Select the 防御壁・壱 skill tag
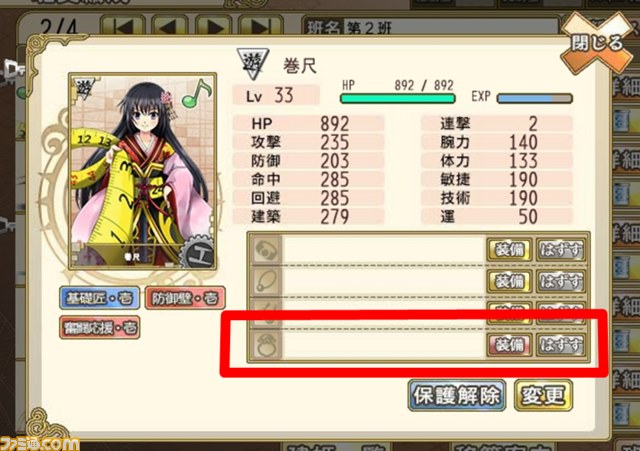The width and height of the screenshot is (640, 451). (185, 298)
